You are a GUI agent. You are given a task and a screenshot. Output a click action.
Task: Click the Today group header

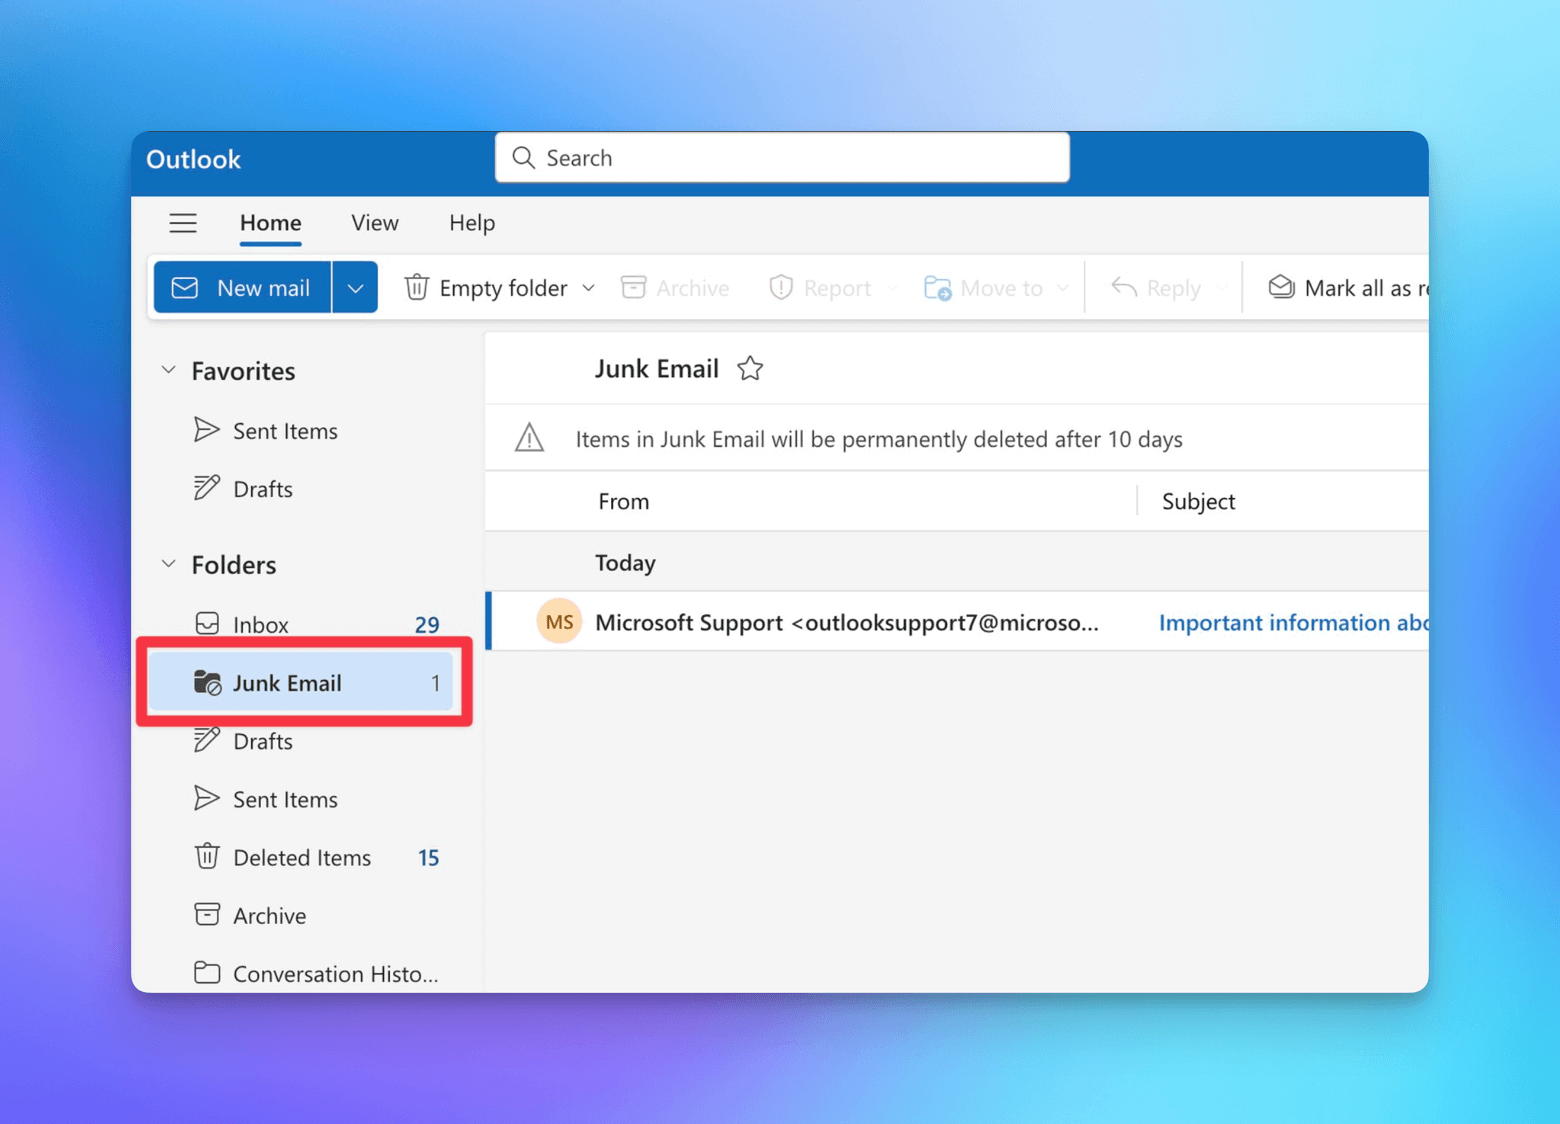tap(625, 563)
